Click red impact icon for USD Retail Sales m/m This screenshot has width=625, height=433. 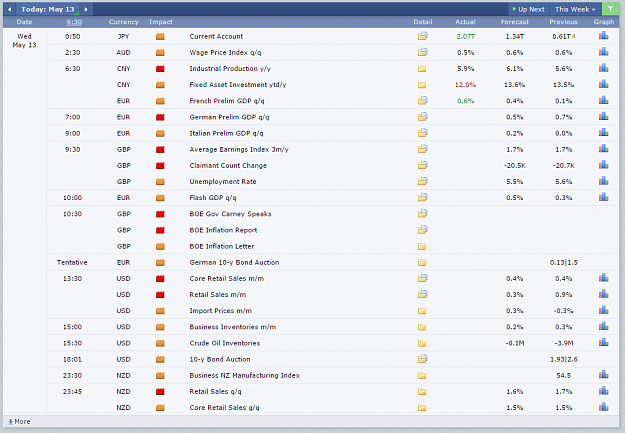pos(160,295)
